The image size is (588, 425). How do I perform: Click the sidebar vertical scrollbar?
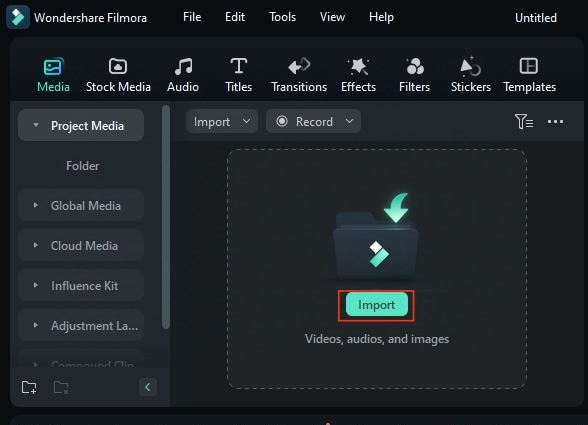(x=166, y=217)
